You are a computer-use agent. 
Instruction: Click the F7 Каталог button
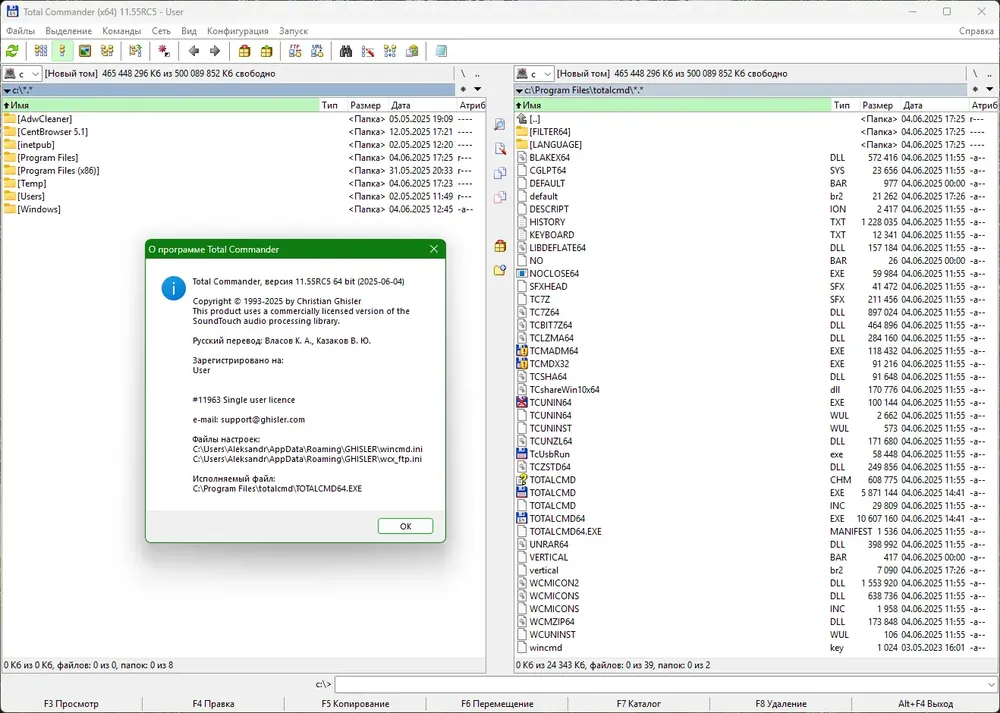tap(638, 703)
